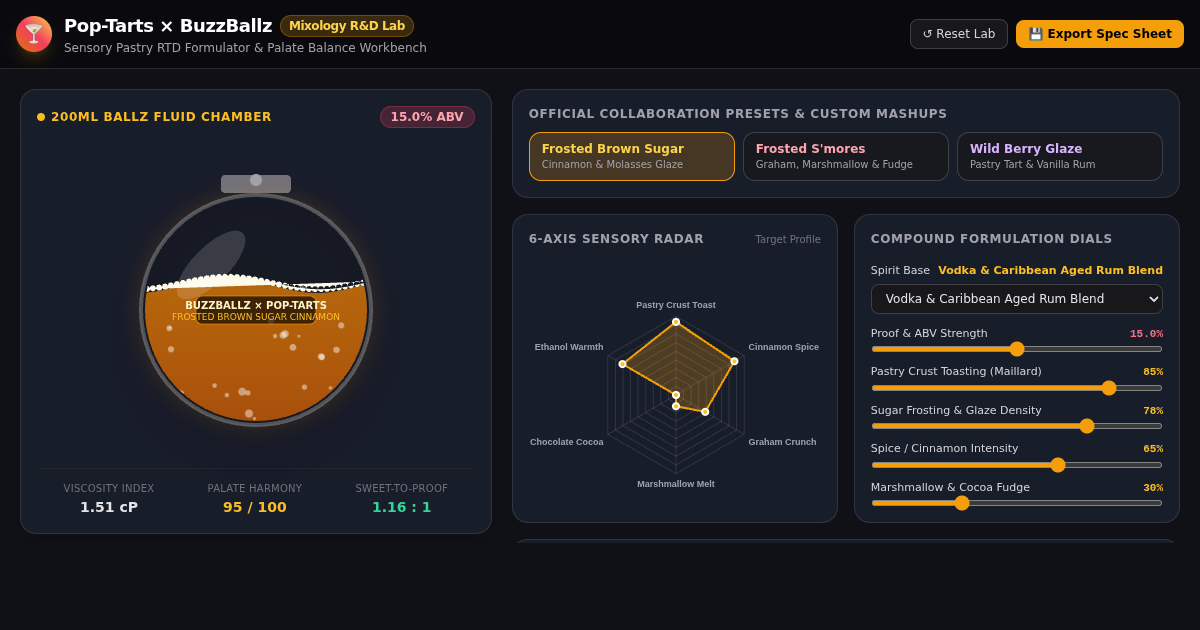Move the Marshmallow & Cocoa Fudge slider
This screenshot has height=630, width=1200.
tap(1017, 503)
